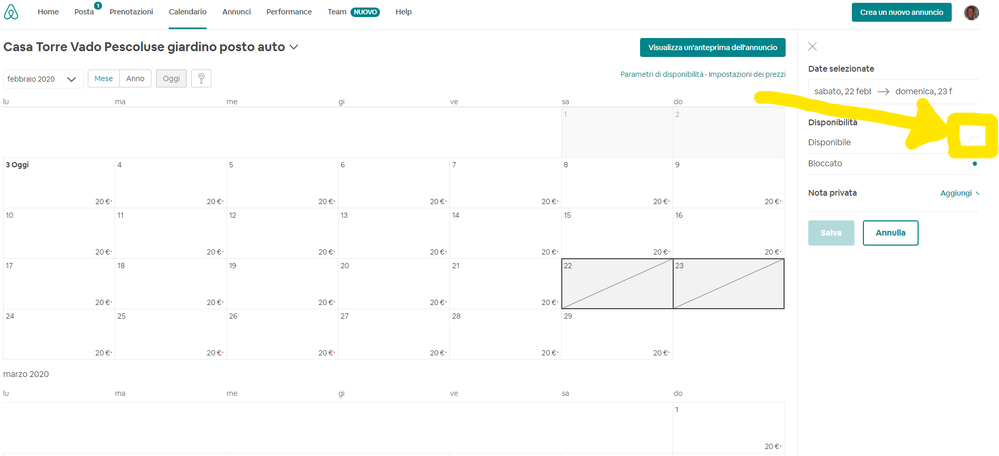Click Crea un nuovo annuncio button
The height and width of the screenshot is (456, 999).
coord(901,12)
